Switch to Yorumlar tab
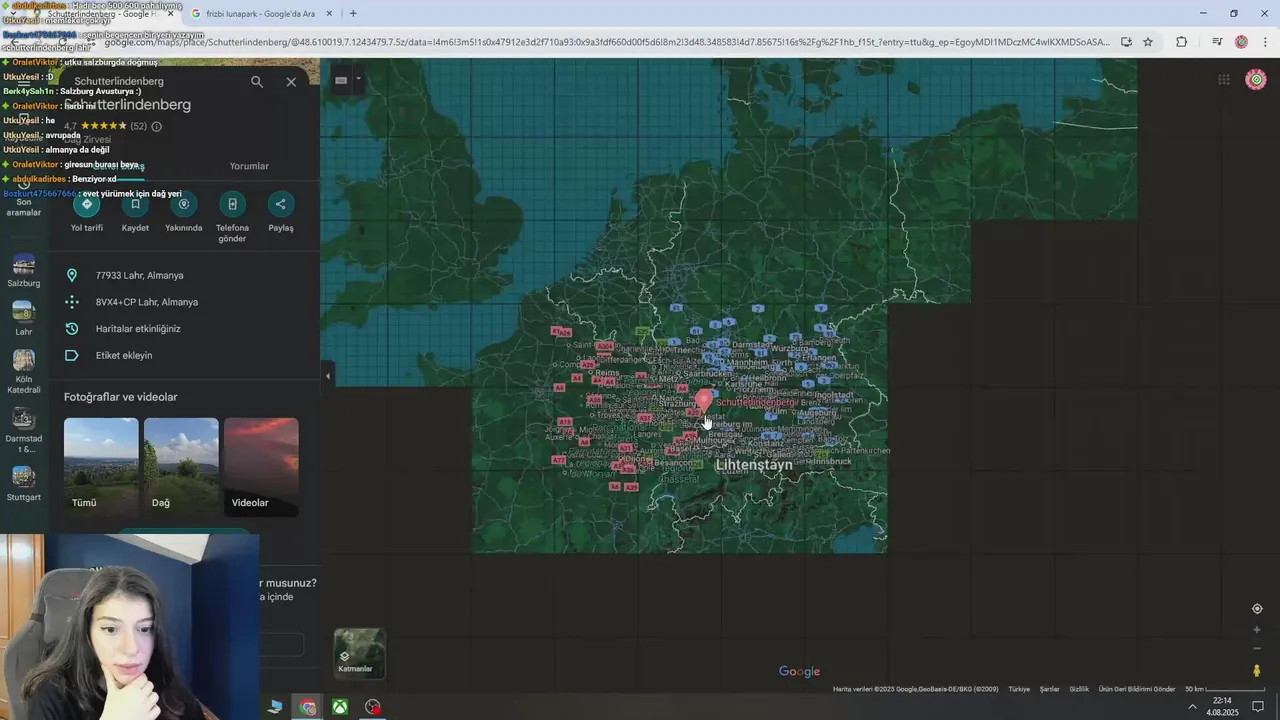 click(249, 166)
